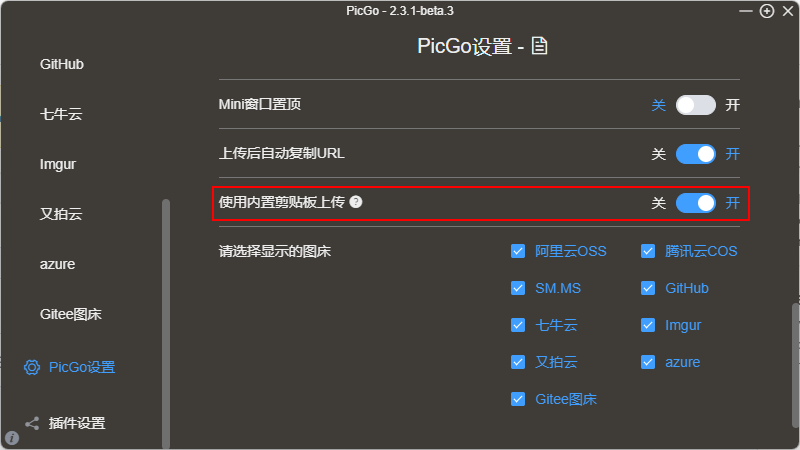This screenshot has width=800, height=450.
Task: Open Imgur sidebar entry
Action: point(58,164)
